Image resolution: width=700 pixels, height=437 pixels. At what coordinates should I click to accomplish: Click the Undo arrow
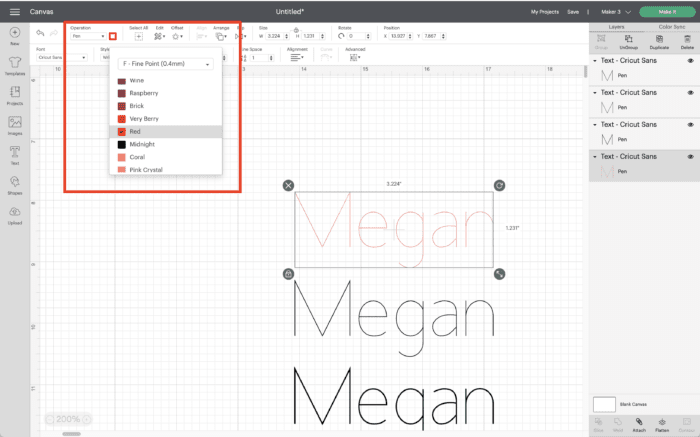pyautogui.click(x=39, y=35)
